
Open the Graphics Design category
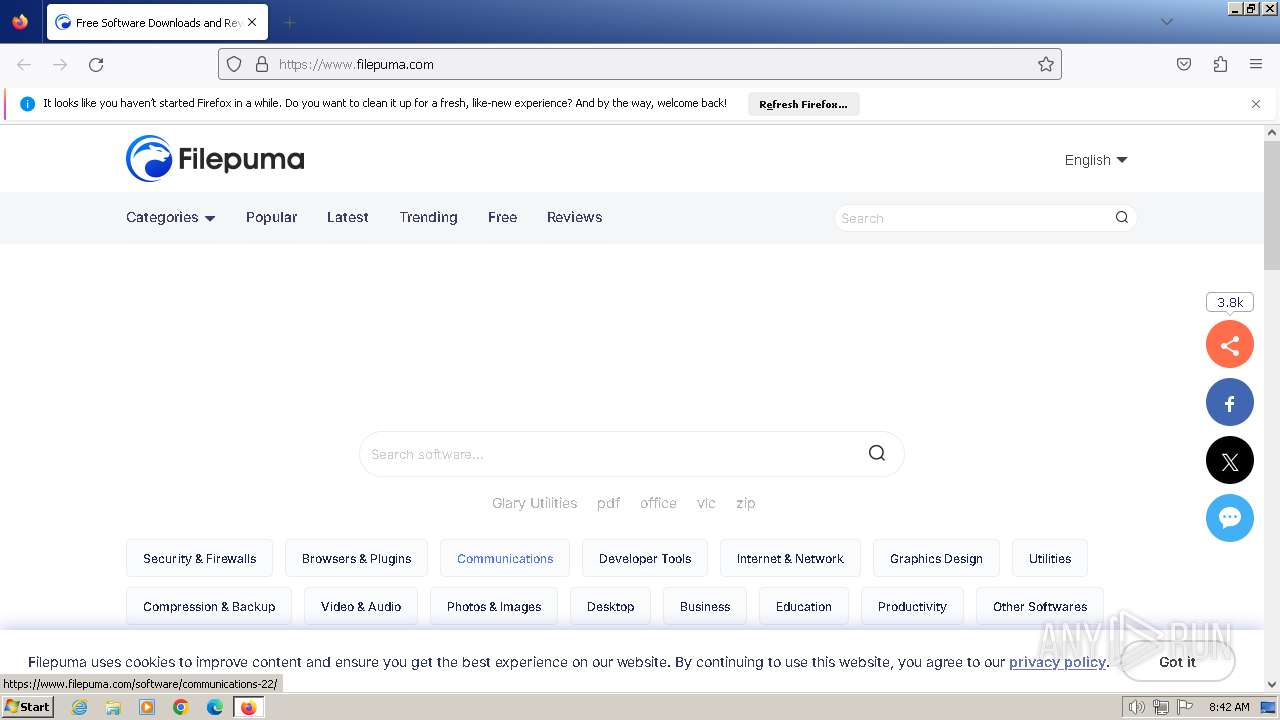pos(936,558)
